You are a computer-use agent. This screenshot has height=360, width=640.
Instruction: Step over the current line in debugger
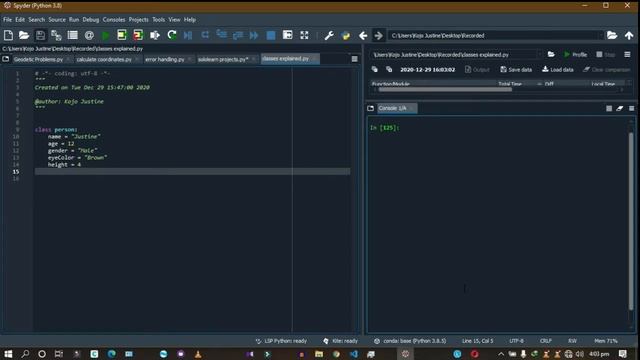pyautogui.click(x=205, y=35)
